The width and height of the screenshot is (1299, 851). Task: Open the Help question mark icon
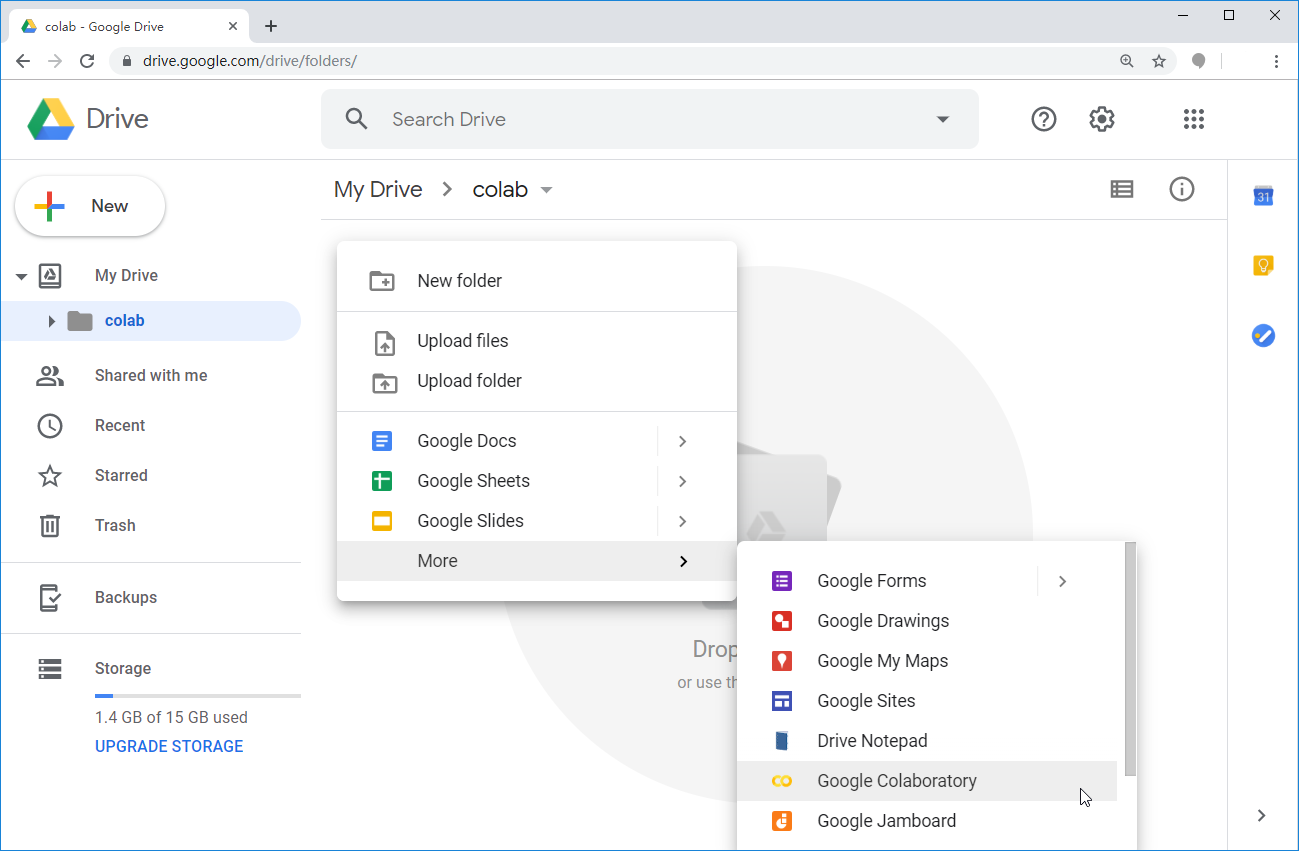1043,119
